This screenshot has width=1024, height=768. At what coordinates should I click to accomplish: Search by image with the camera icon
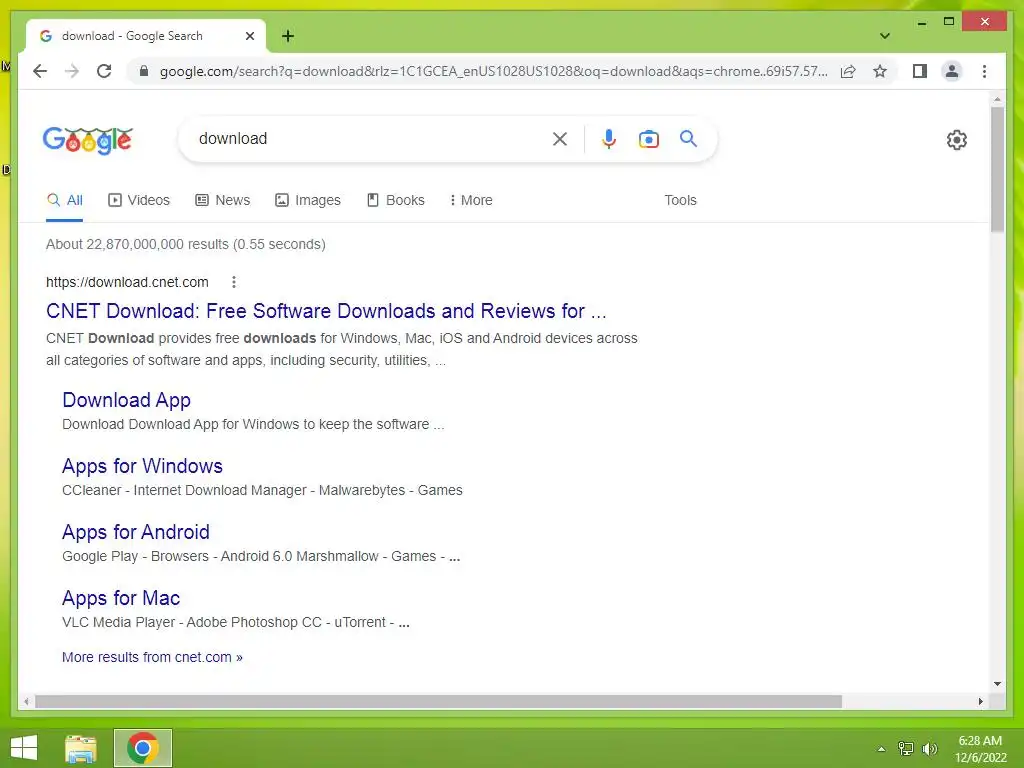(x=648, y=138)
